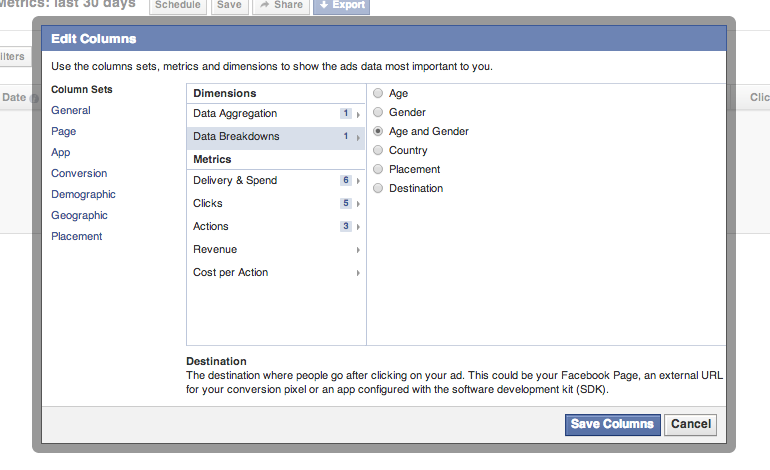Click the Date column info icon
This screenshot has width=770, height=470.
point(34,98)
